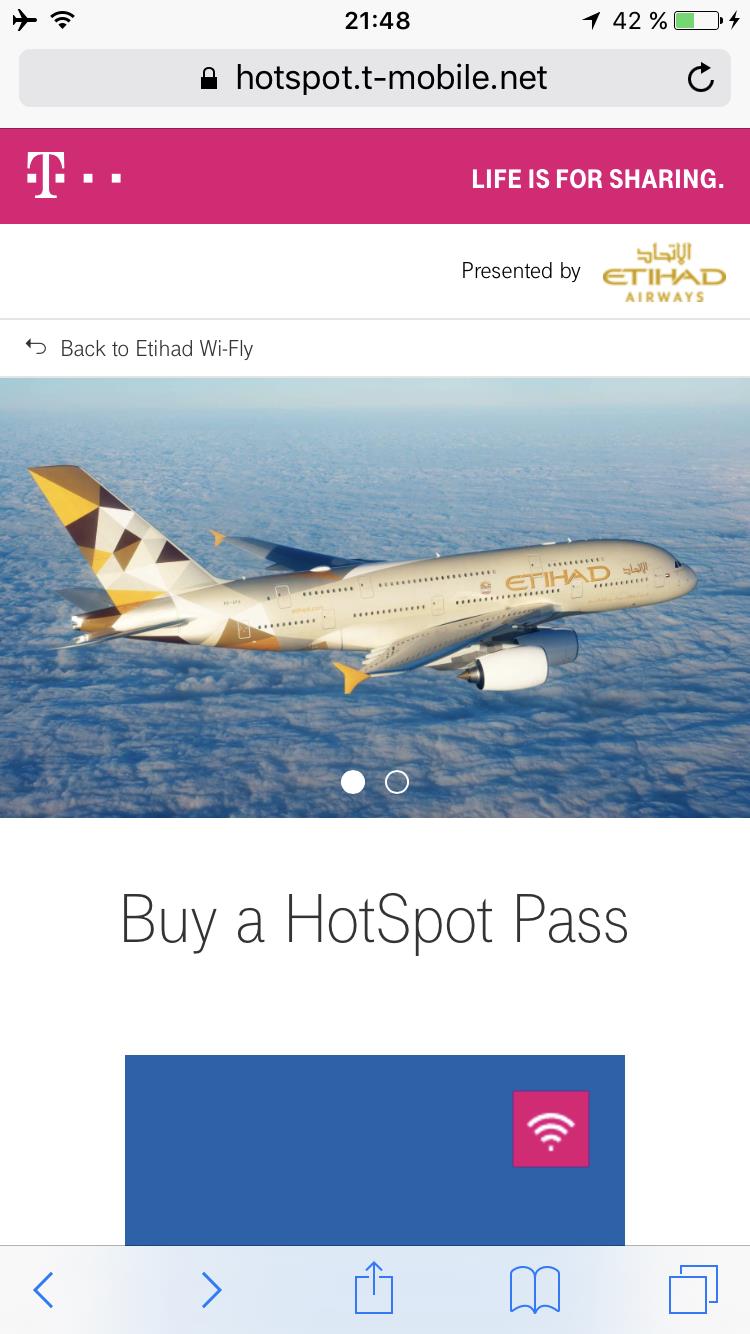The height and width of the screenshot is (1334, 750).
Task: Tap the Etihad airplane banner image
Action: (375, 598)
